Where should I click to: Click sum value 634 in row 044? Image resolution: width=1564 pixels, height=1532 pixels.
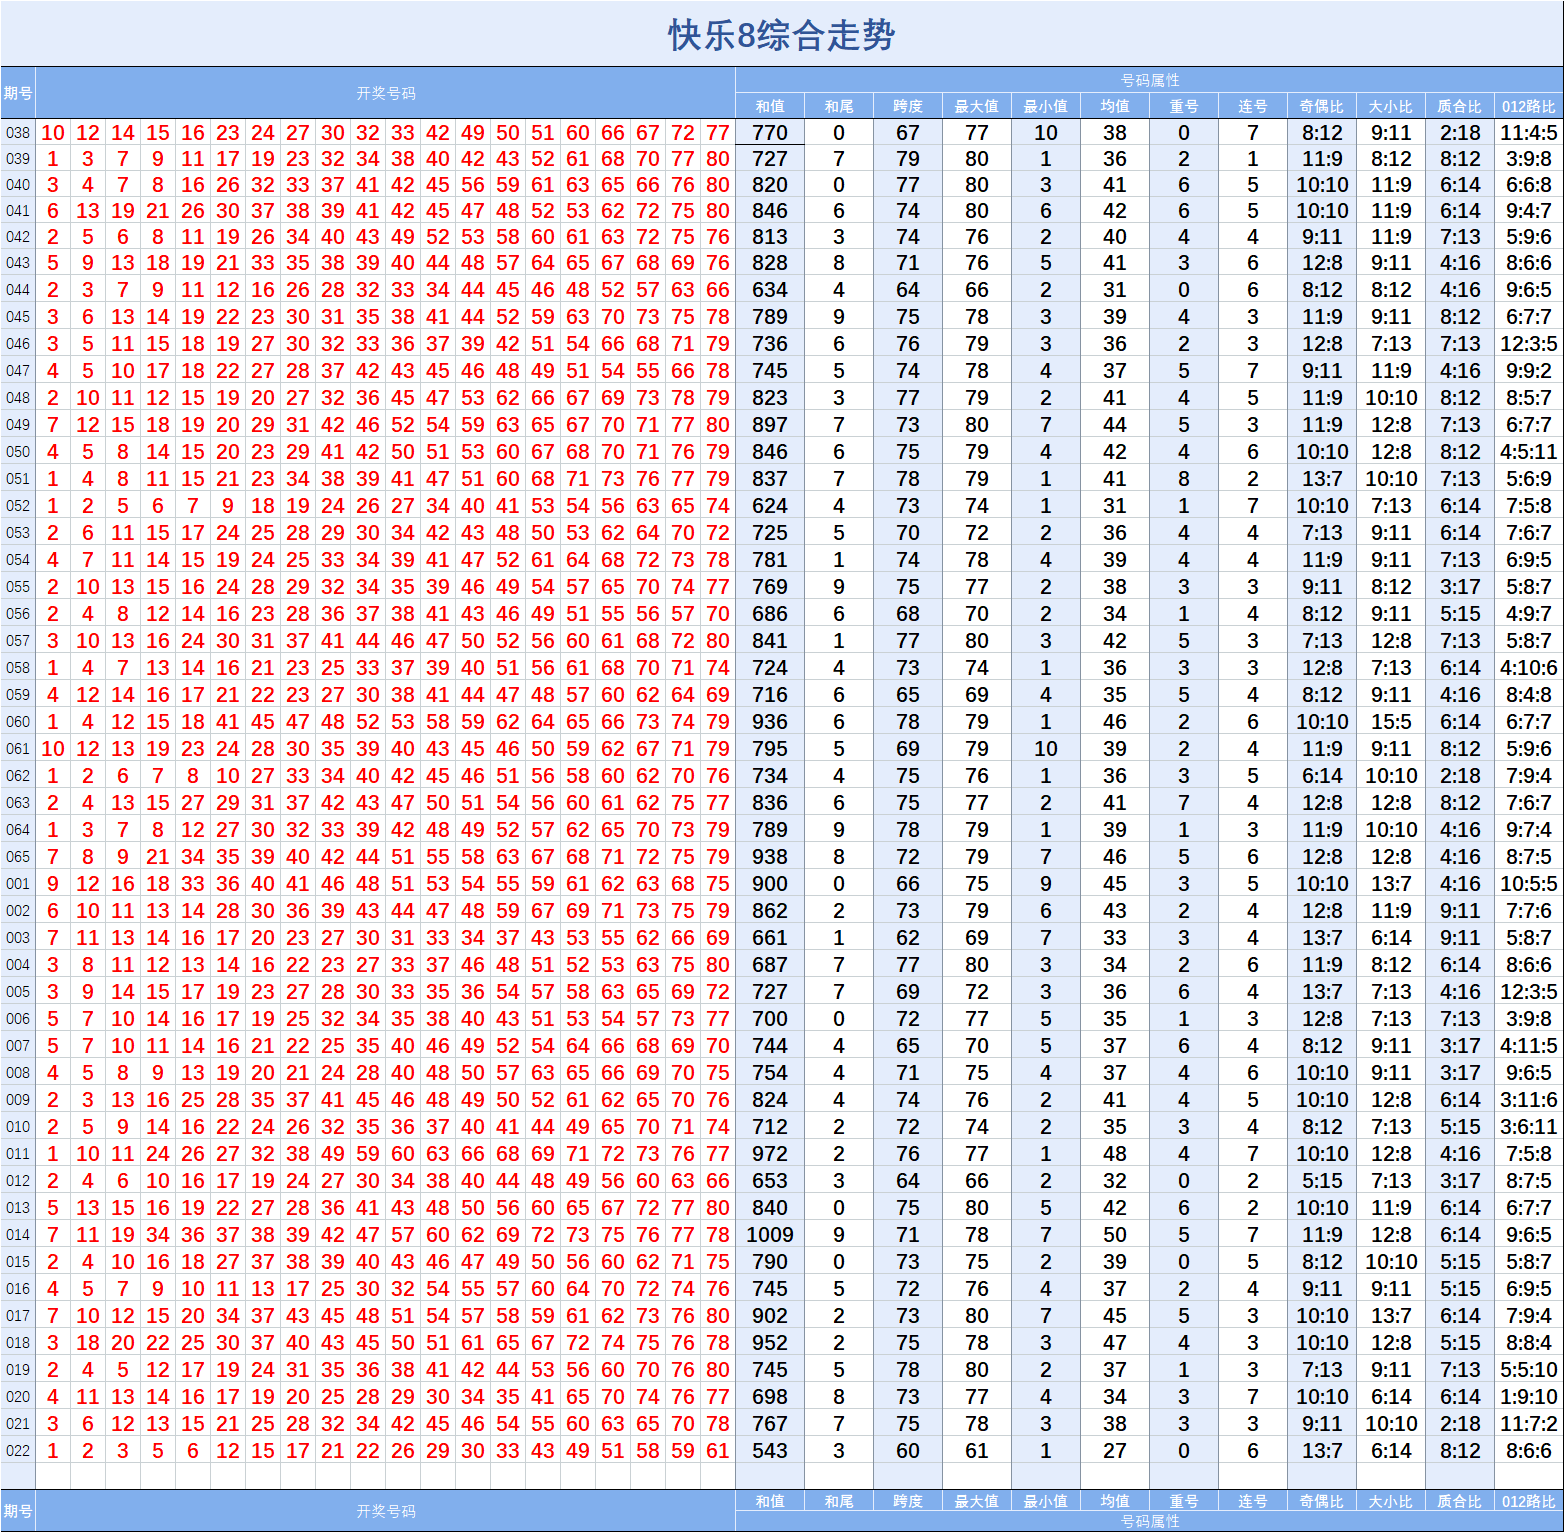click(770, 290)
